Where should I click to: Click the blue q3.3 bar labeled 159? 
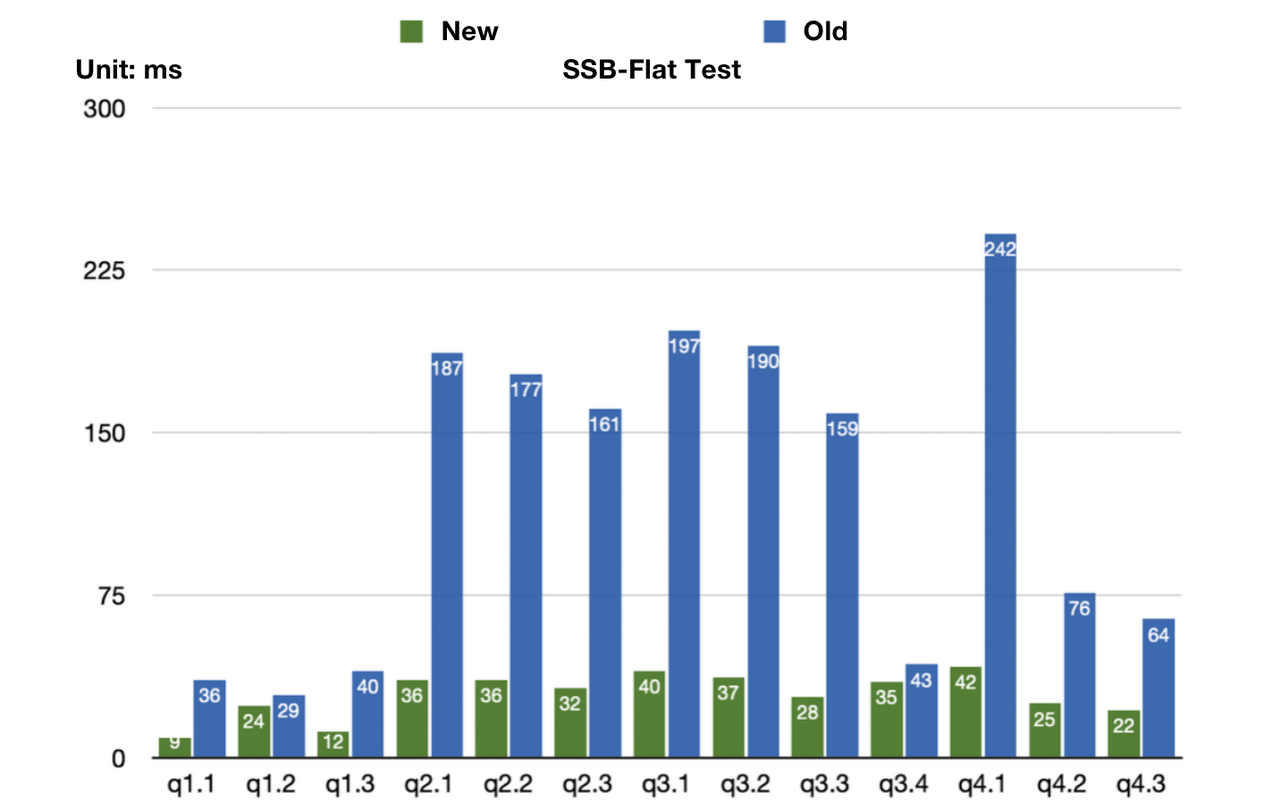tap(842, 585)
